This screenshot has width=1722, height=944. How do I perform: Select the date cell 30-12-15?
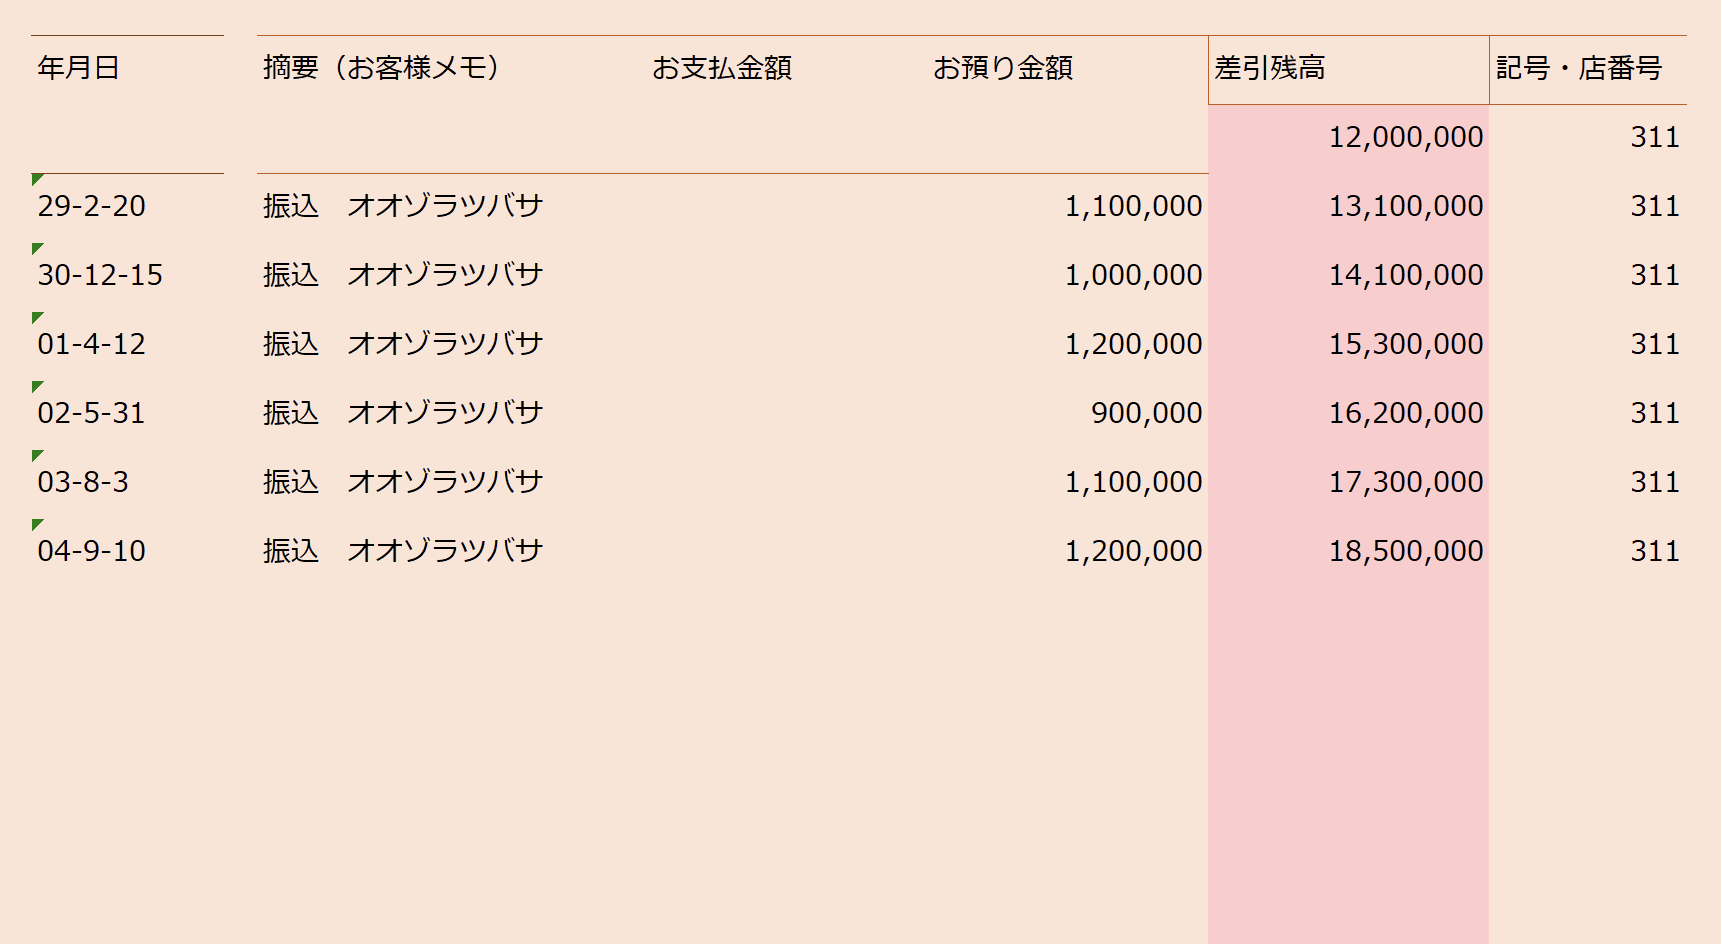pos(127,276)
